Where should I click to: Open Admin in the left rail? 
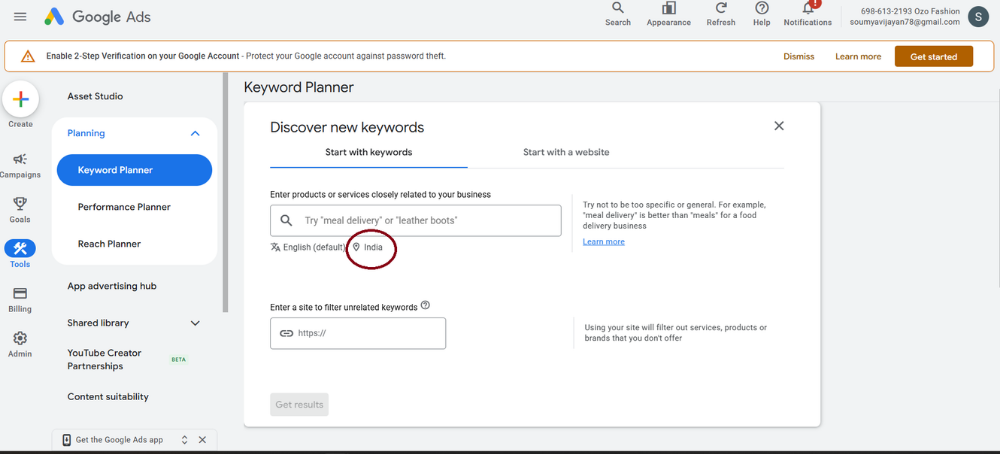coord(20,344)
